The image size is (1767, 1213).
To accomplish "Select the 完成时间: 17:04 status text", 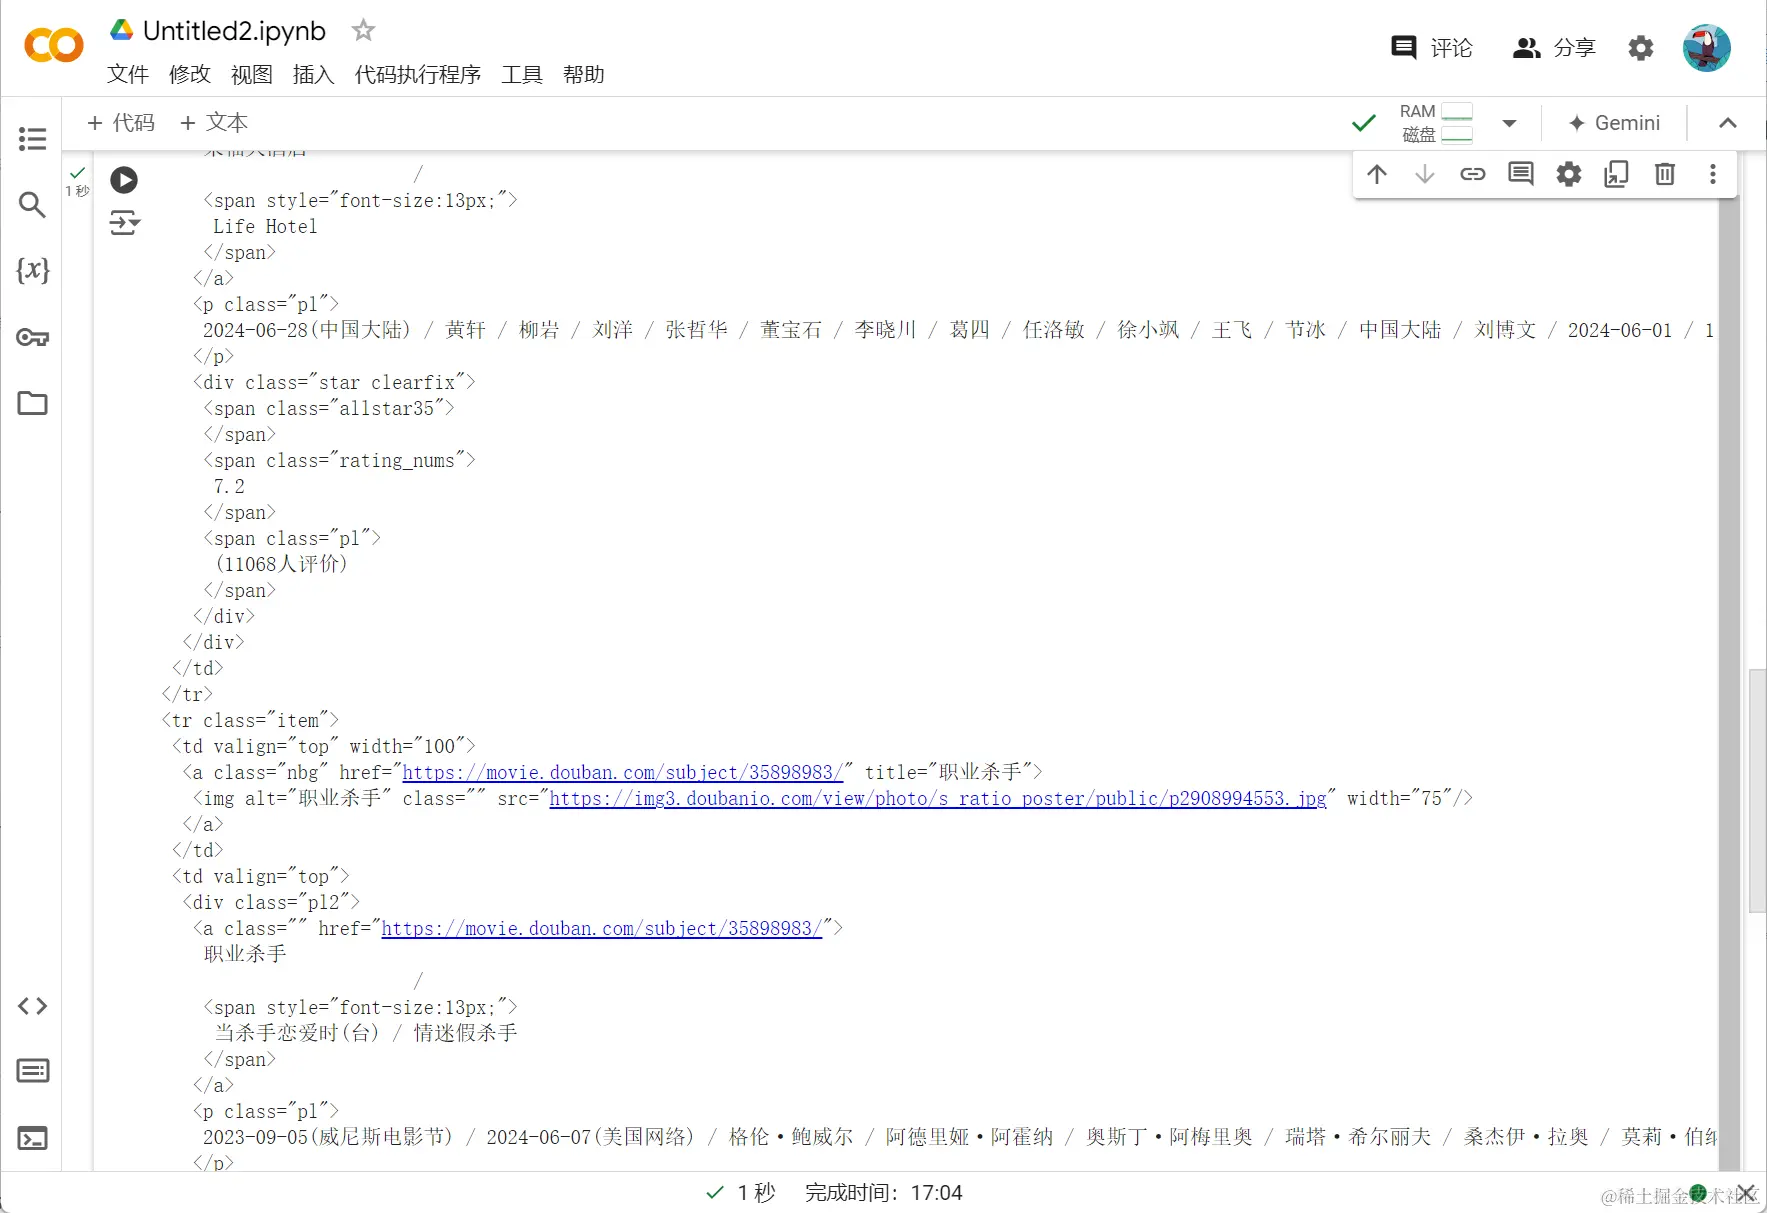I will click(884, 1193).
